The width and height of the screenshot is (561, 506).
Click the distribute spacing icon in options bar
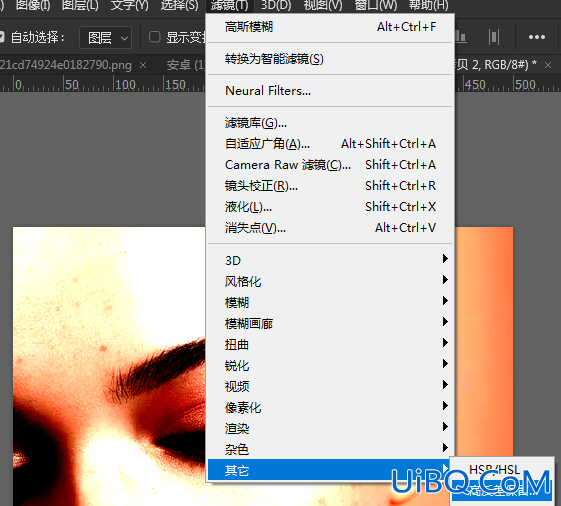click(494, 37)
